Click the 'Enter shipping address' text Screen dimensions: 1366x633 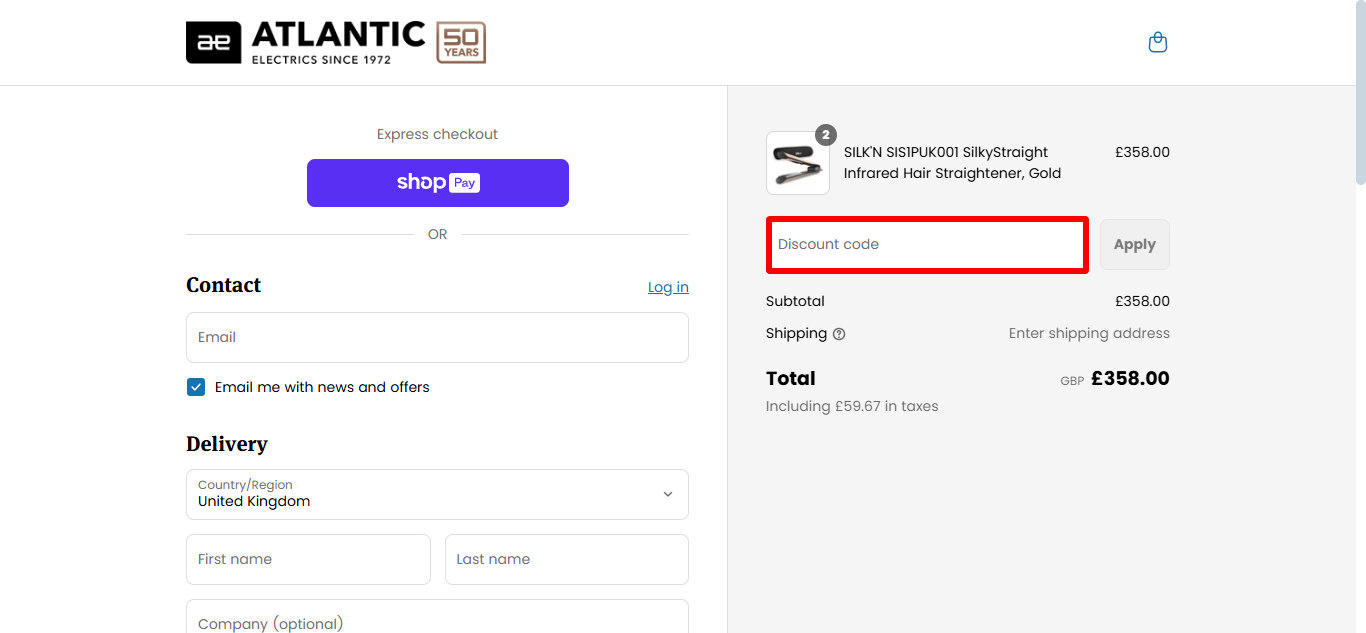[1089, 333]
